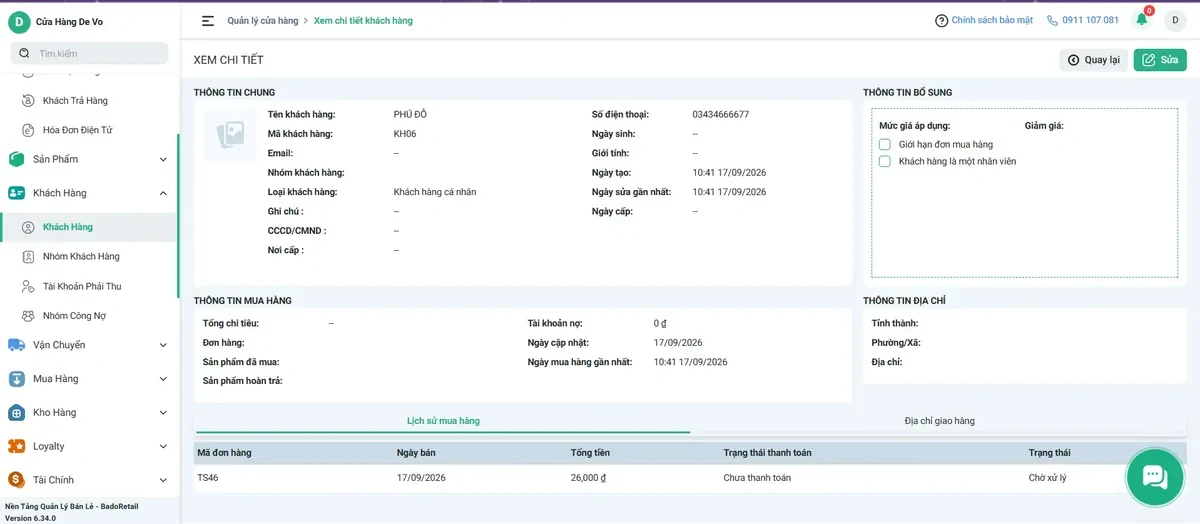Click the hamburger menu toggle icon
The height and width of the screenshot is (524, 1200).
click(208, 20)
